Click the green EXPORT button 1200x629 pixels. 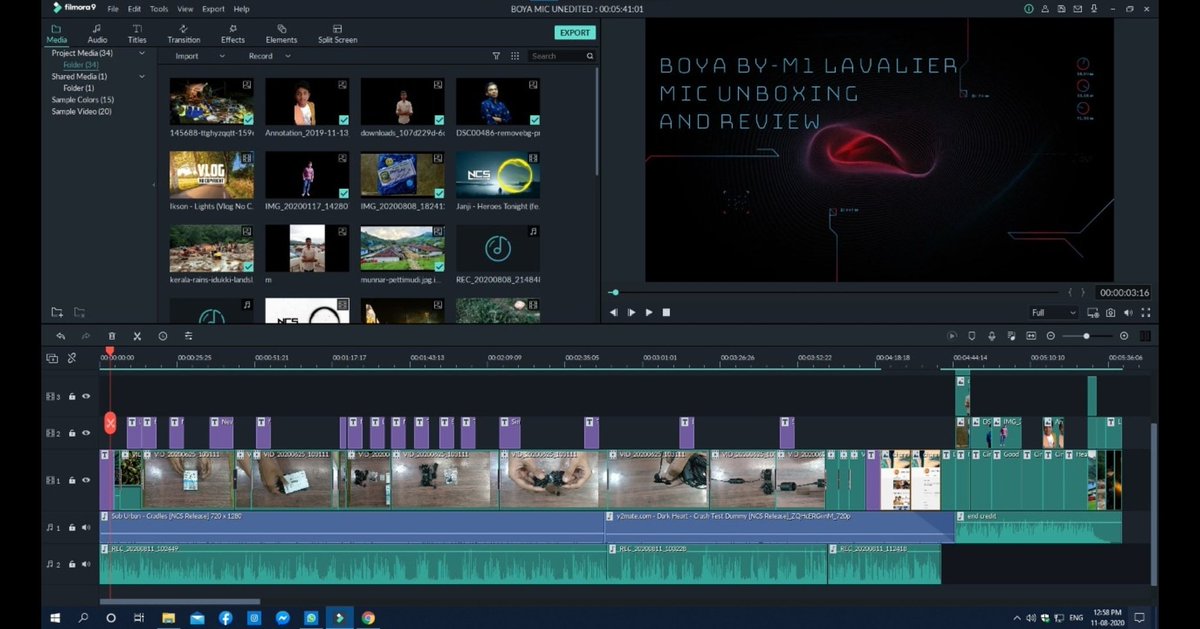coord(574,32)
